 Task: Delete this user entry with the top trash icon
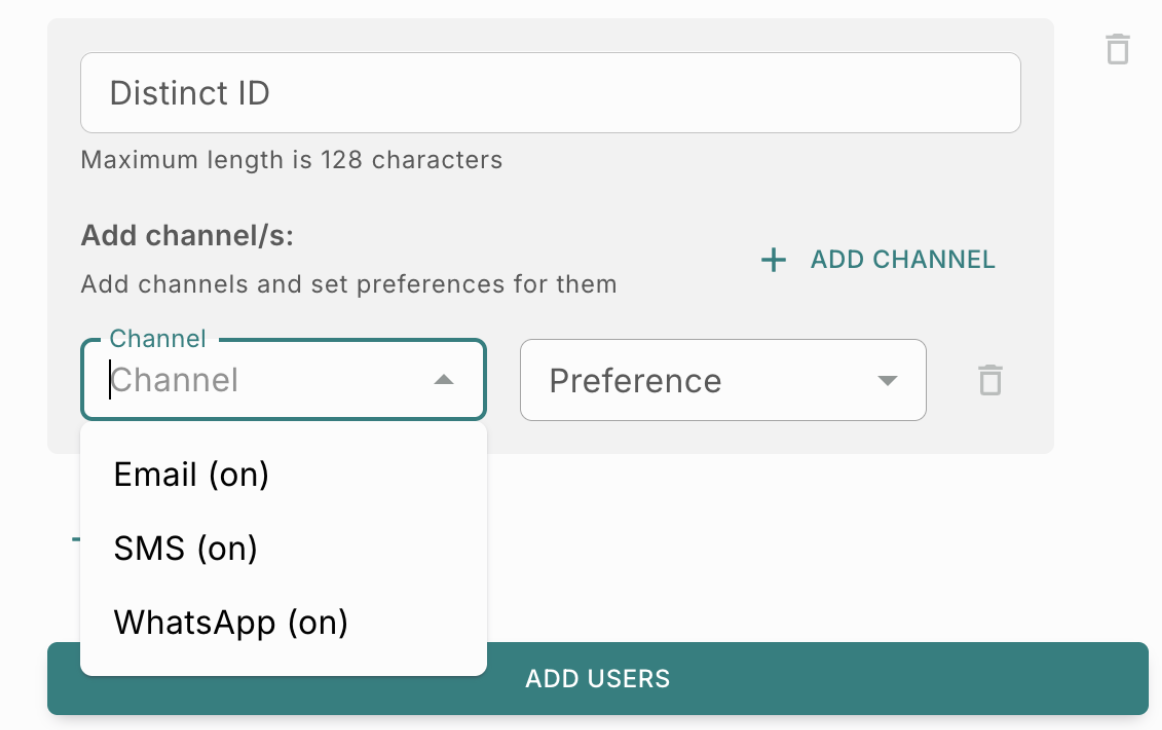[1117, 50]
